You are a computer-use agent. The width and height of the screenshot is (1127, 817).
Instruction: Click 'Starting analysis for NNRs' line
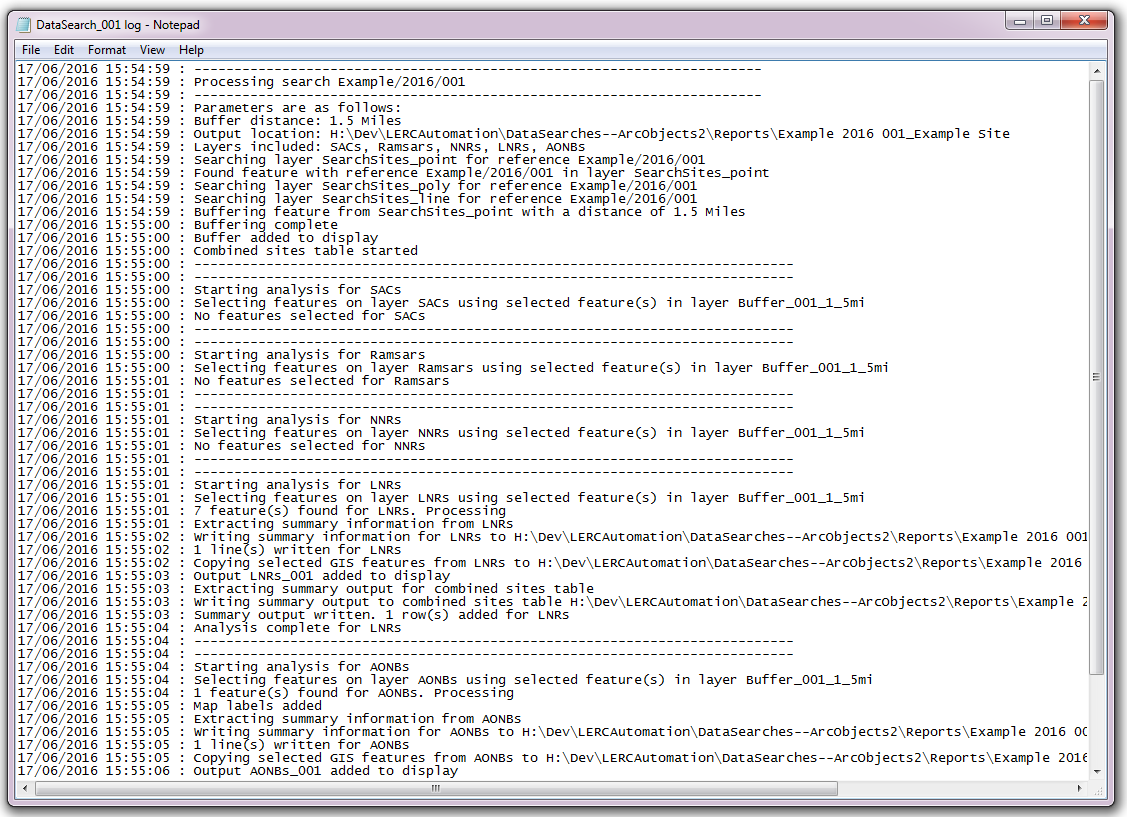[x=209, y=420]
